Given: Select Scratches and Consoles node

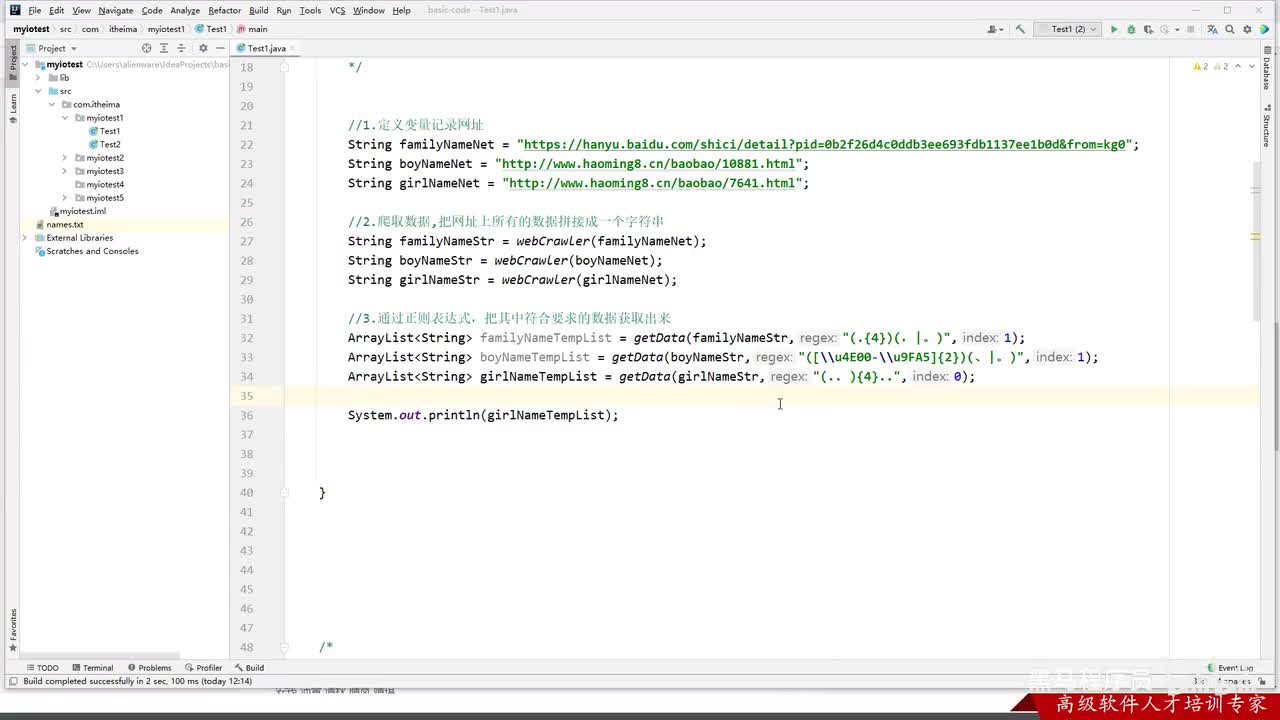Looking at the screenshot, I should point(86,251).
